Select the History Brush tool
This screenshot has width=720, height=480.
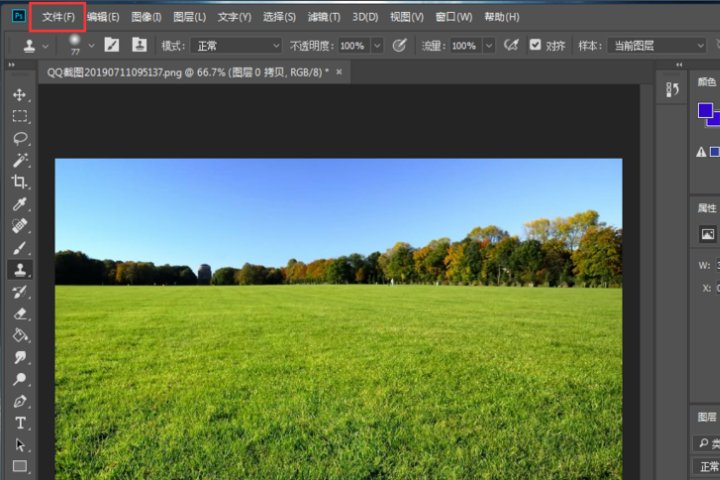19,292
